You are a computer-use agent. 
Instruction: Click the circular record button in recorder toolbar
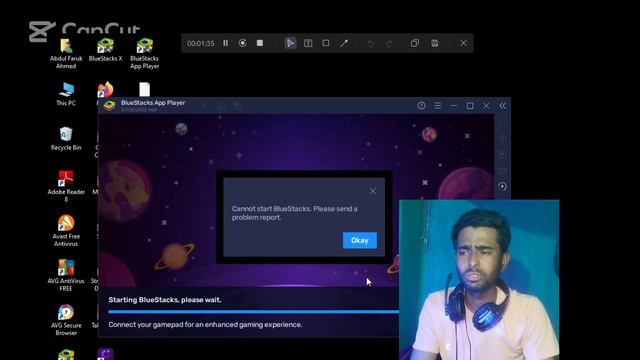242,43
